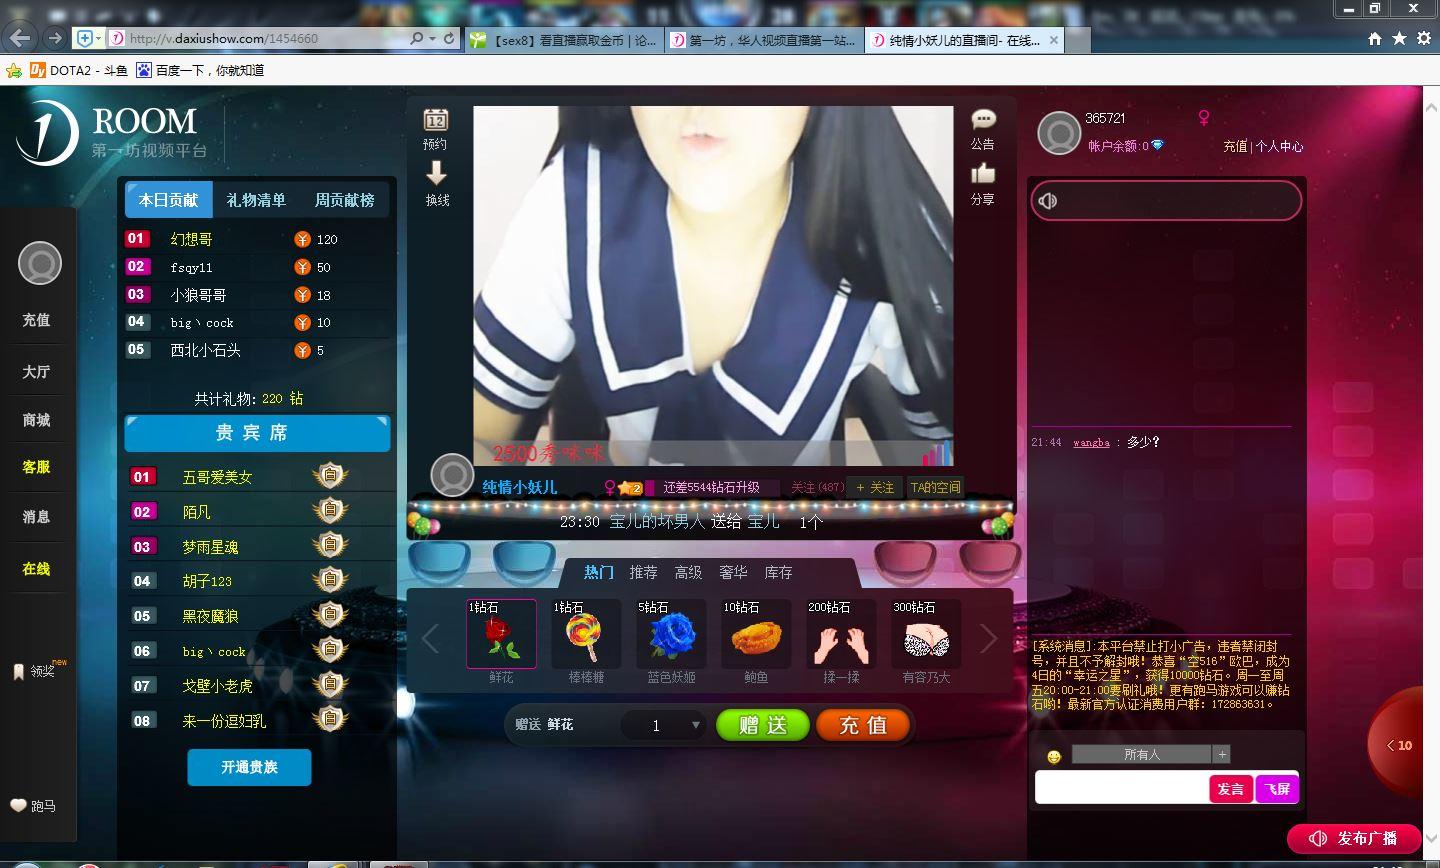Screen dimensions: 1440x868
Task: Click the browser home icon
Action: (1375, 38)
